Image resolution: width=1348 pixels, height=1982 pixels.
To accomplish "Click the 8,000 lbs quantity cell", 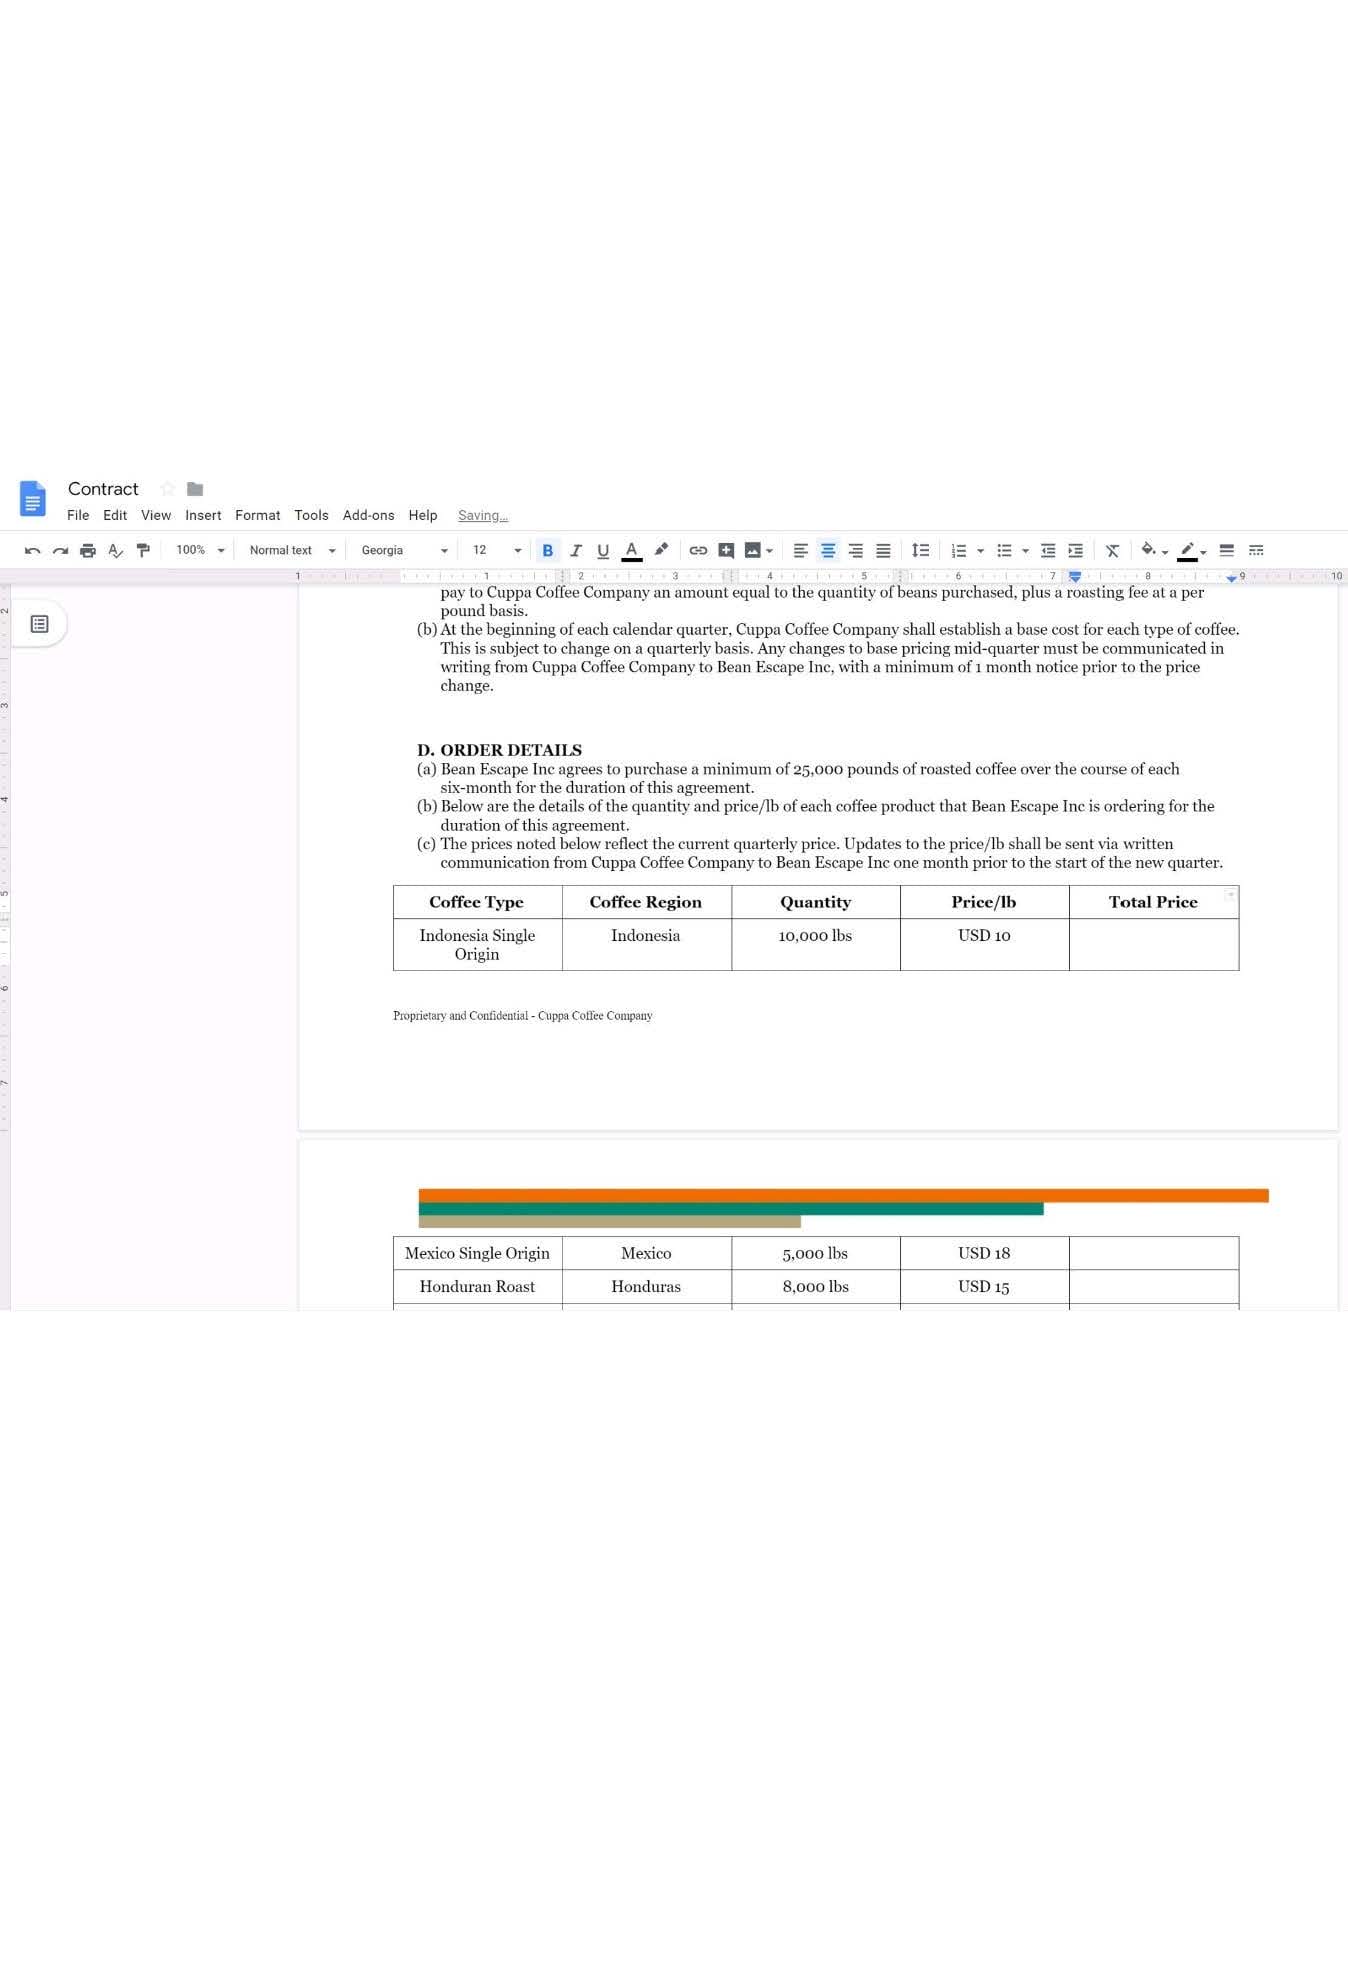I will (815, 1288).
